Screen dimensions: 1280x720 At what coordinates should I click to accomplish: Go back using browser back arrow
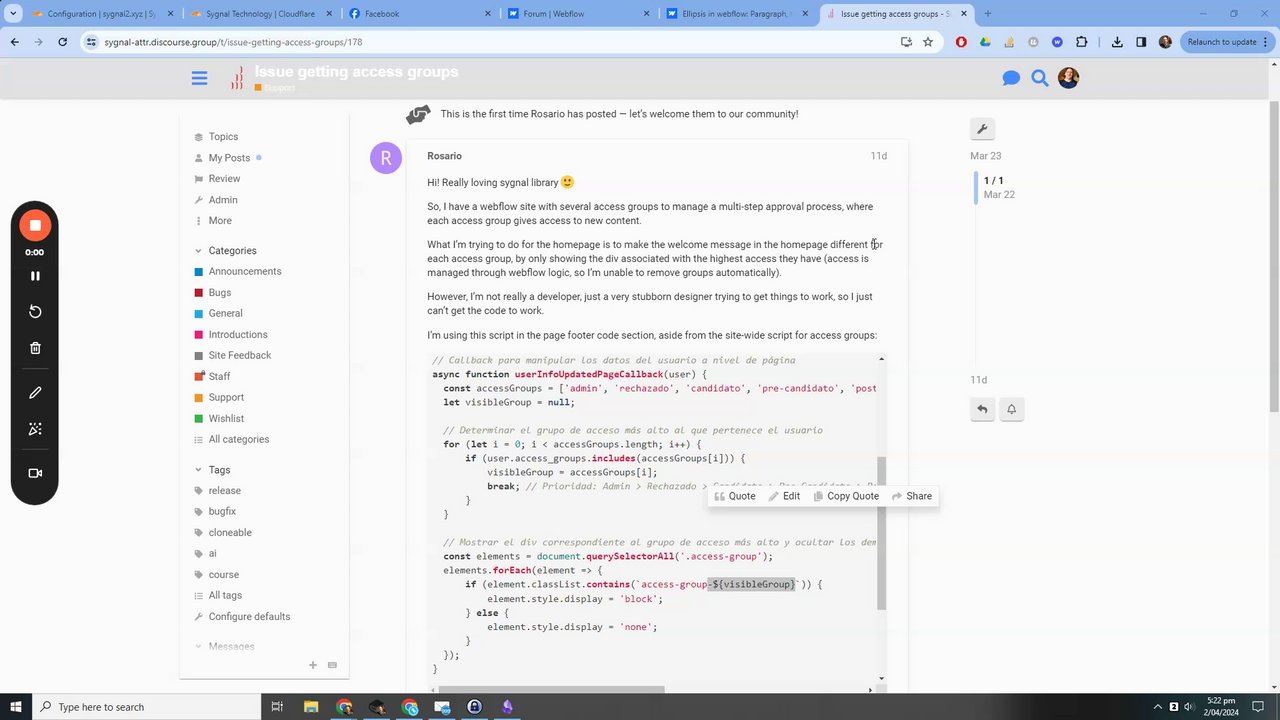(x=14, y=42)
